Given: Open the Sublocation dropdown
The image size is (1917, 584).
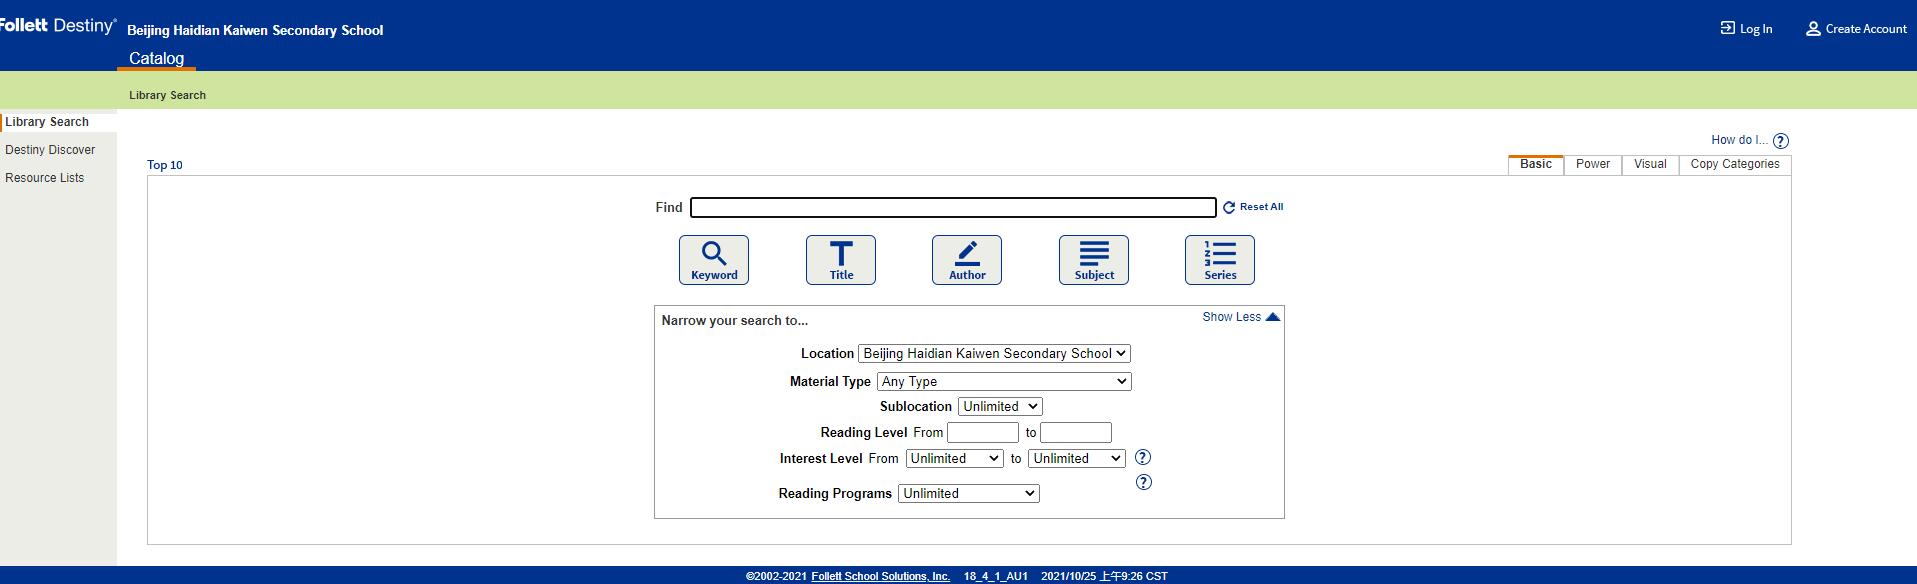Looking at the screenshot, I should [x=1000, y=406].
